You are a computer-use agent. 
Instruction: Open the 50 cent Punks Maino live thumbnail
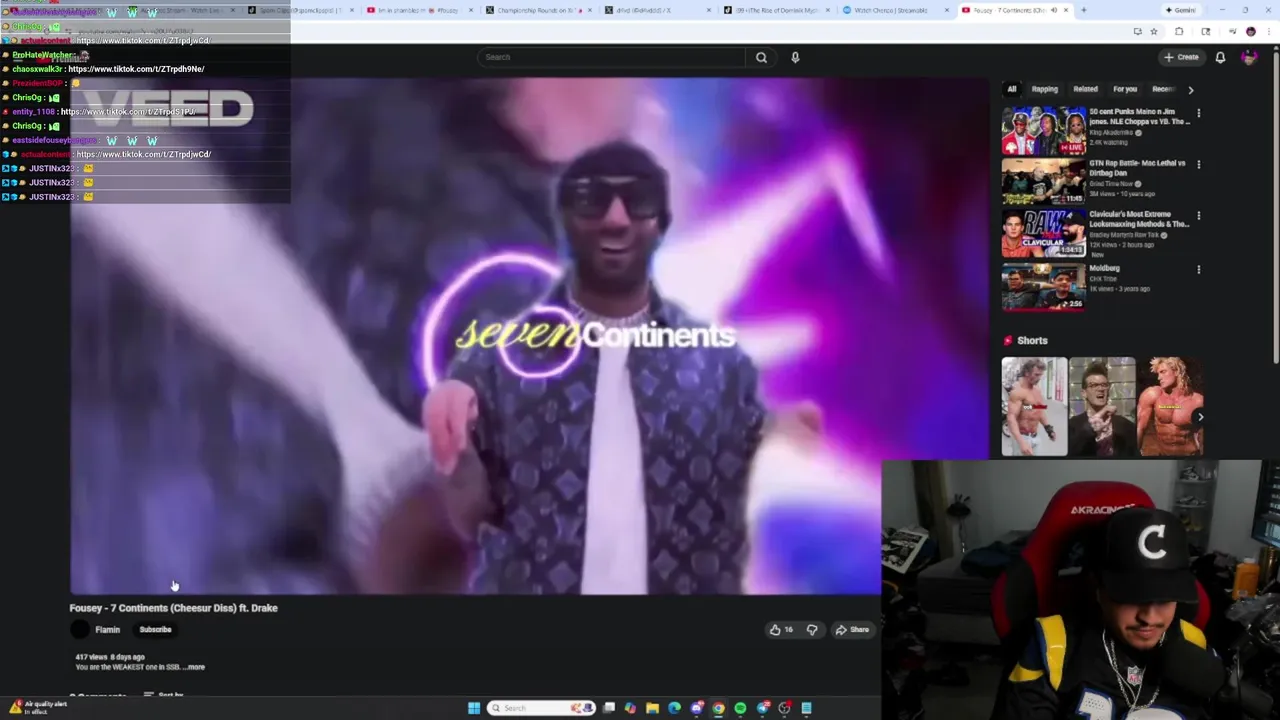click(x=1044, y=131)
